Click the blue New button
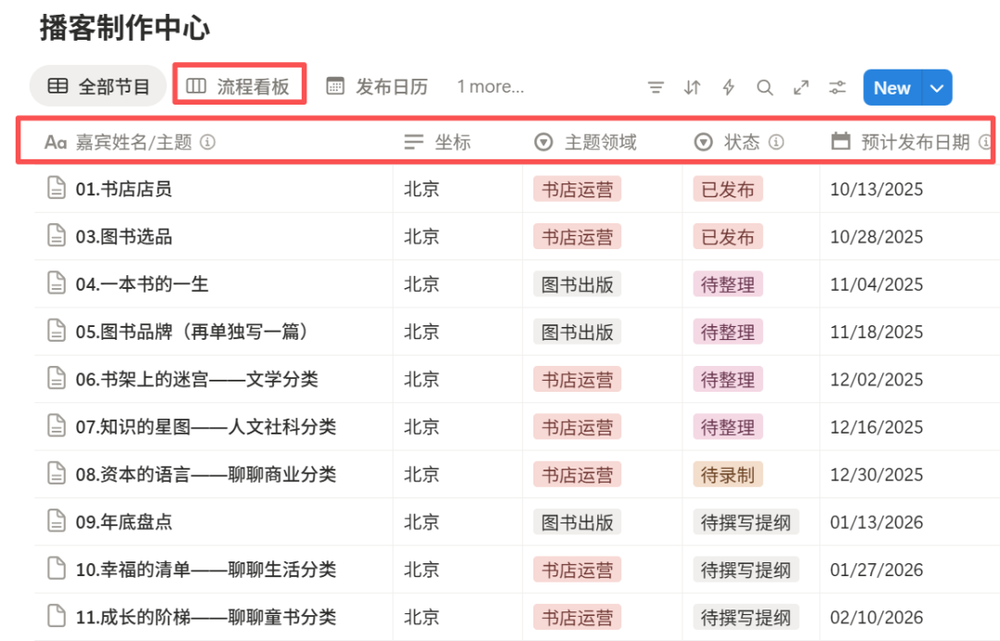The width and height of the screenshot is (1000, 641). tap(891, 88)
